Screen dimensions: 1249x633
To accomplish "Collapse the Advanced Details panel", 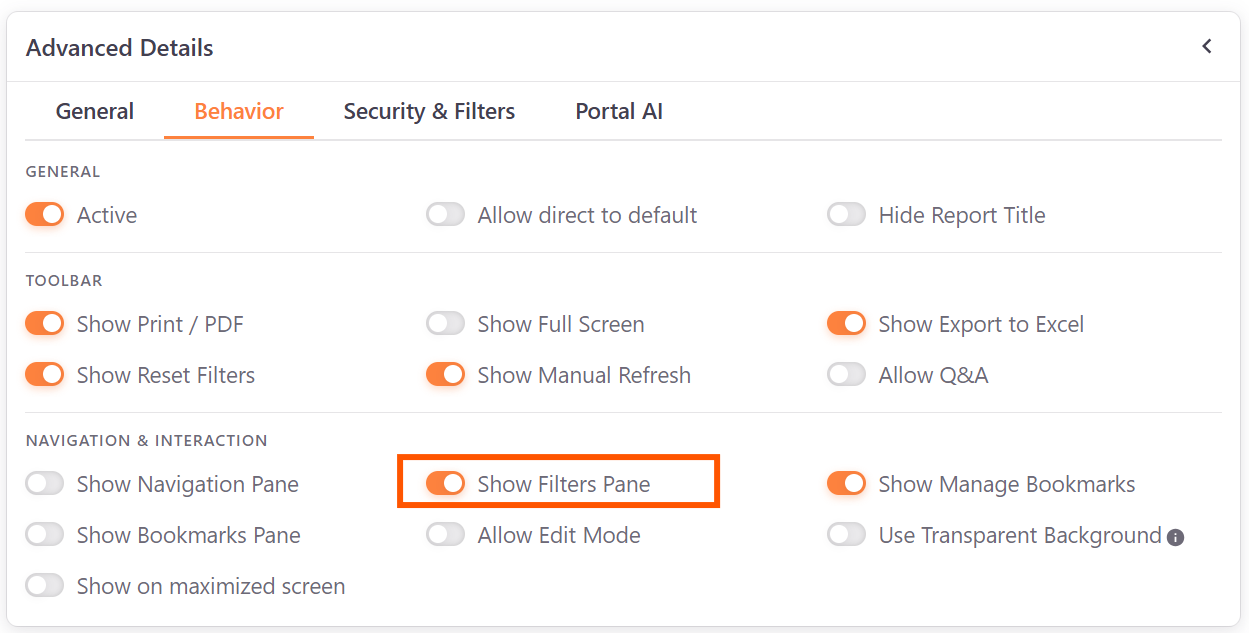I will pos(1206,46).
